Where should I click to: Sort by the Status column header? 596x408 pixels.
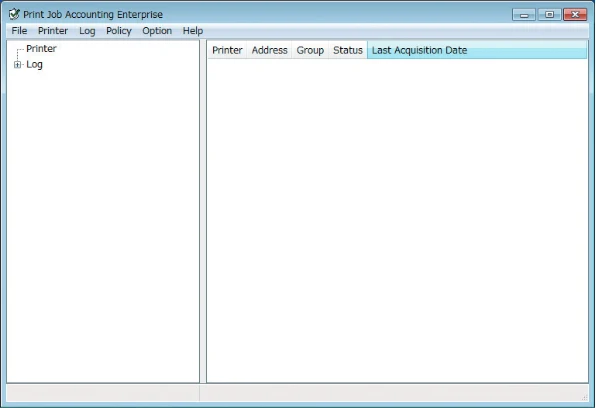(348, 50)
